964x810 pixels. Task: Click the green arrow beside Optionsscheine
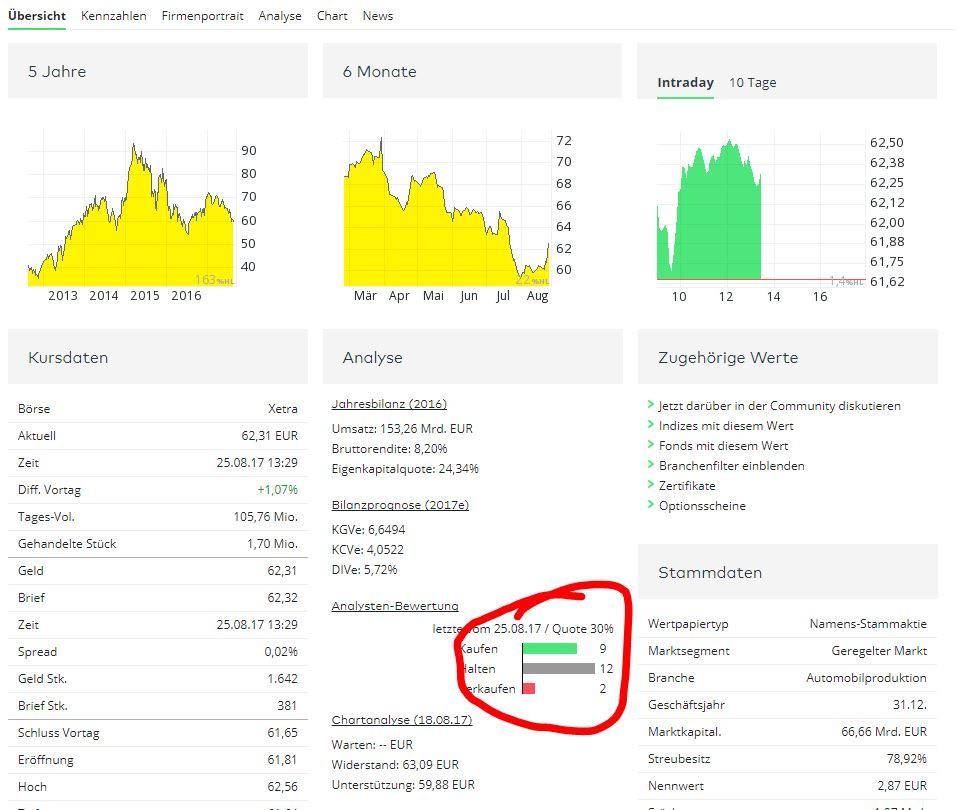pyautogui.click(x=651, y=505)
